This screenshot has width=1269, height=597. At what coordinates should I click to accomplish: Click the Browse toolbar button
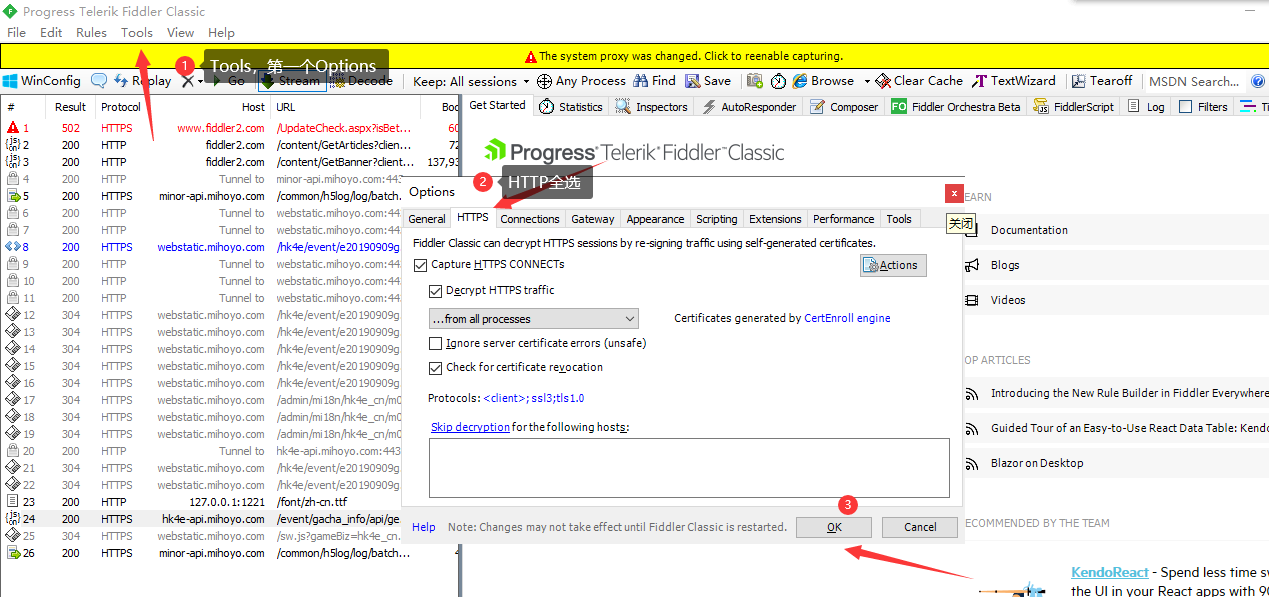coord(823,81)
